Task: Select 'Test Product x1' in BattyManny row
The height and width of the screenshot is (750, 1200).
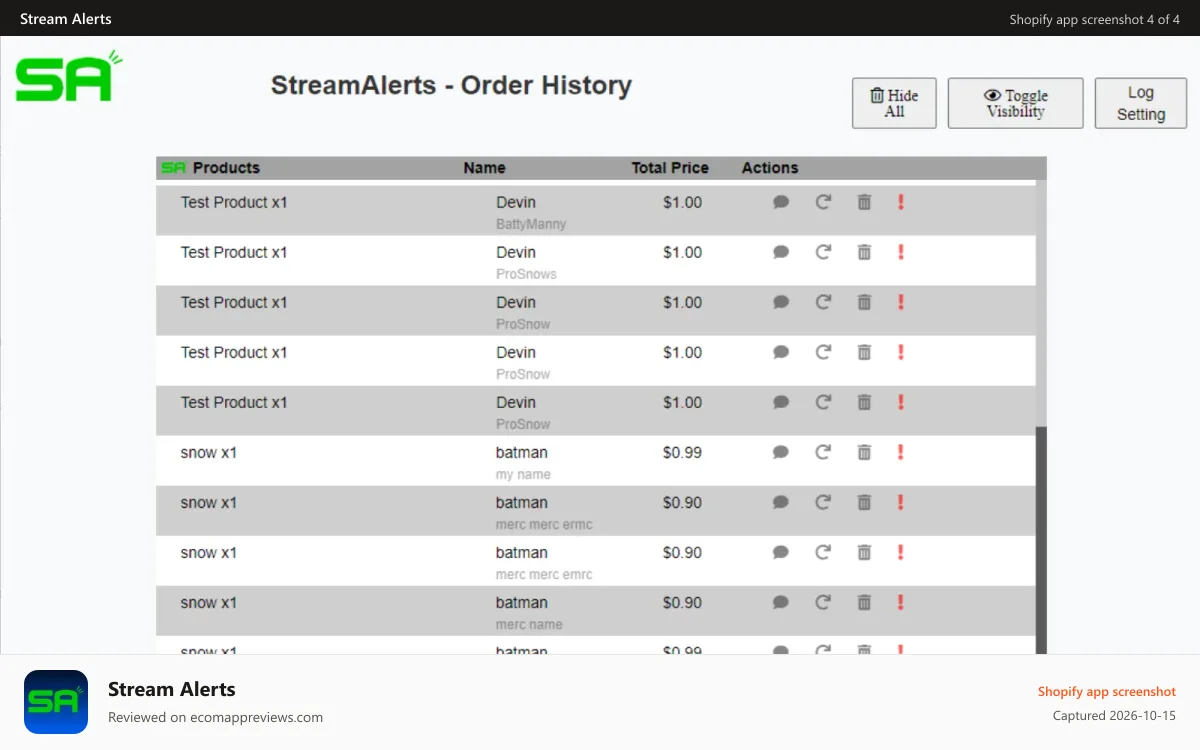Action: click(x=234, y=202)
